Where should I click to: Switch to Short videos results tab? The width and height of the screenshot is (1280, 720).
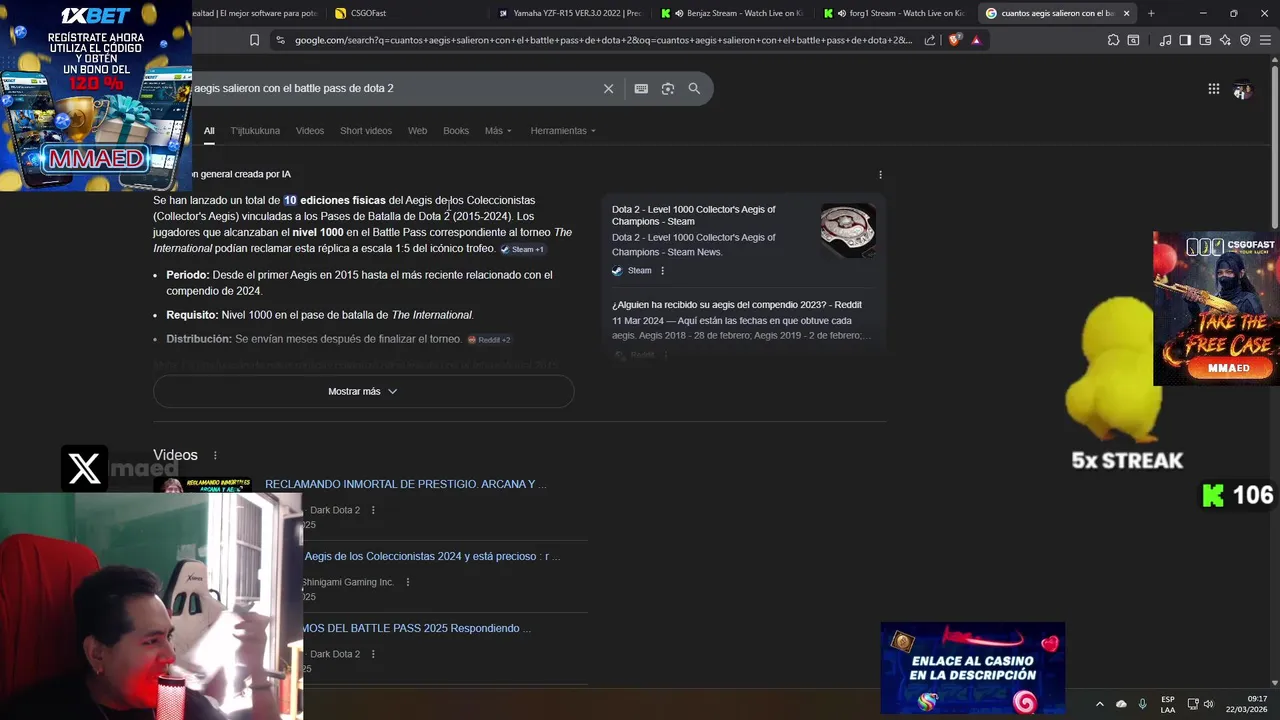[366, 131]
